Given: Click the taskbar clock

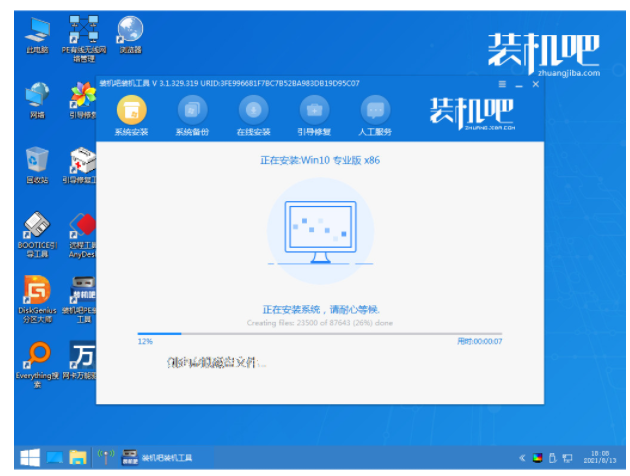Looking at the screenshot, I should 600,458.
